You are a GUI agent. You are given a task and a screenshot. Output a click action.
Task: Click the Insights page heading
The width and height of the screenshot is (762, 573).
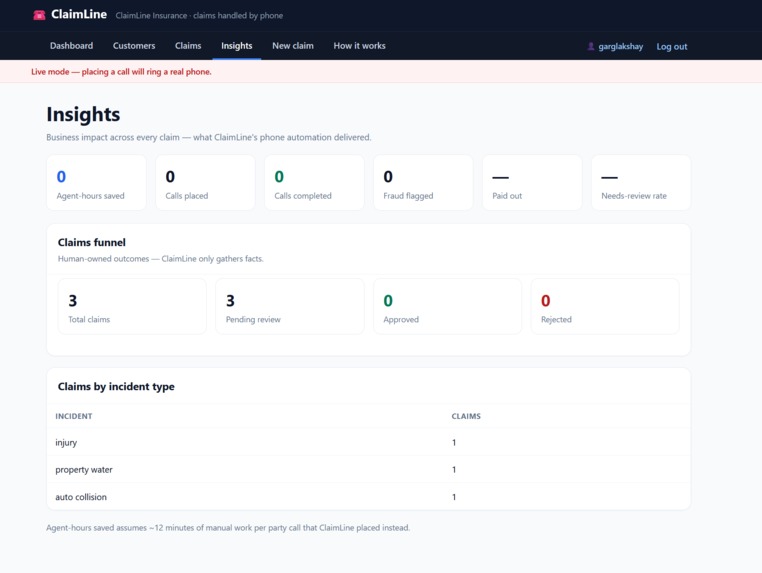point(83,115)
